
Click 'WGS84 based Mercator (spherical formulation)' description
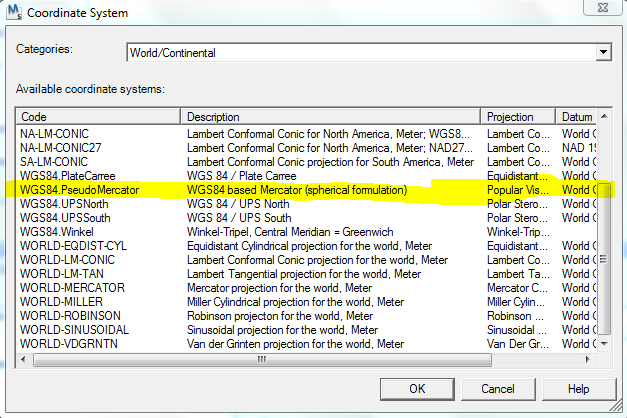297,190
